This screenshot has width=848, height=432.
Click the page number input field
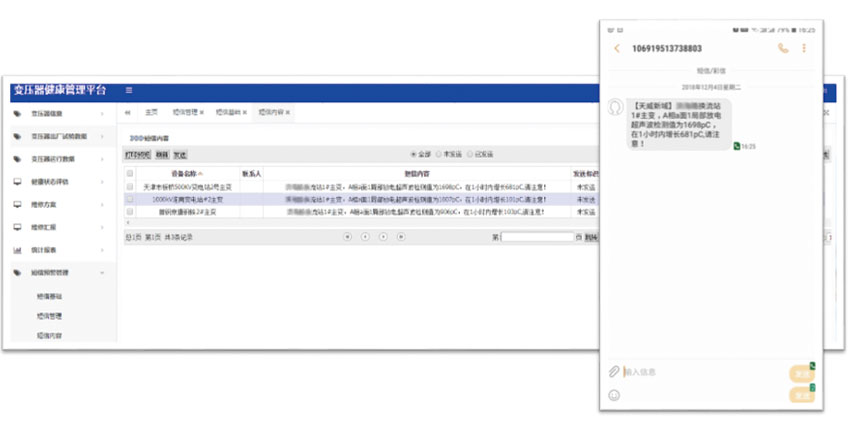coord(537,237)
